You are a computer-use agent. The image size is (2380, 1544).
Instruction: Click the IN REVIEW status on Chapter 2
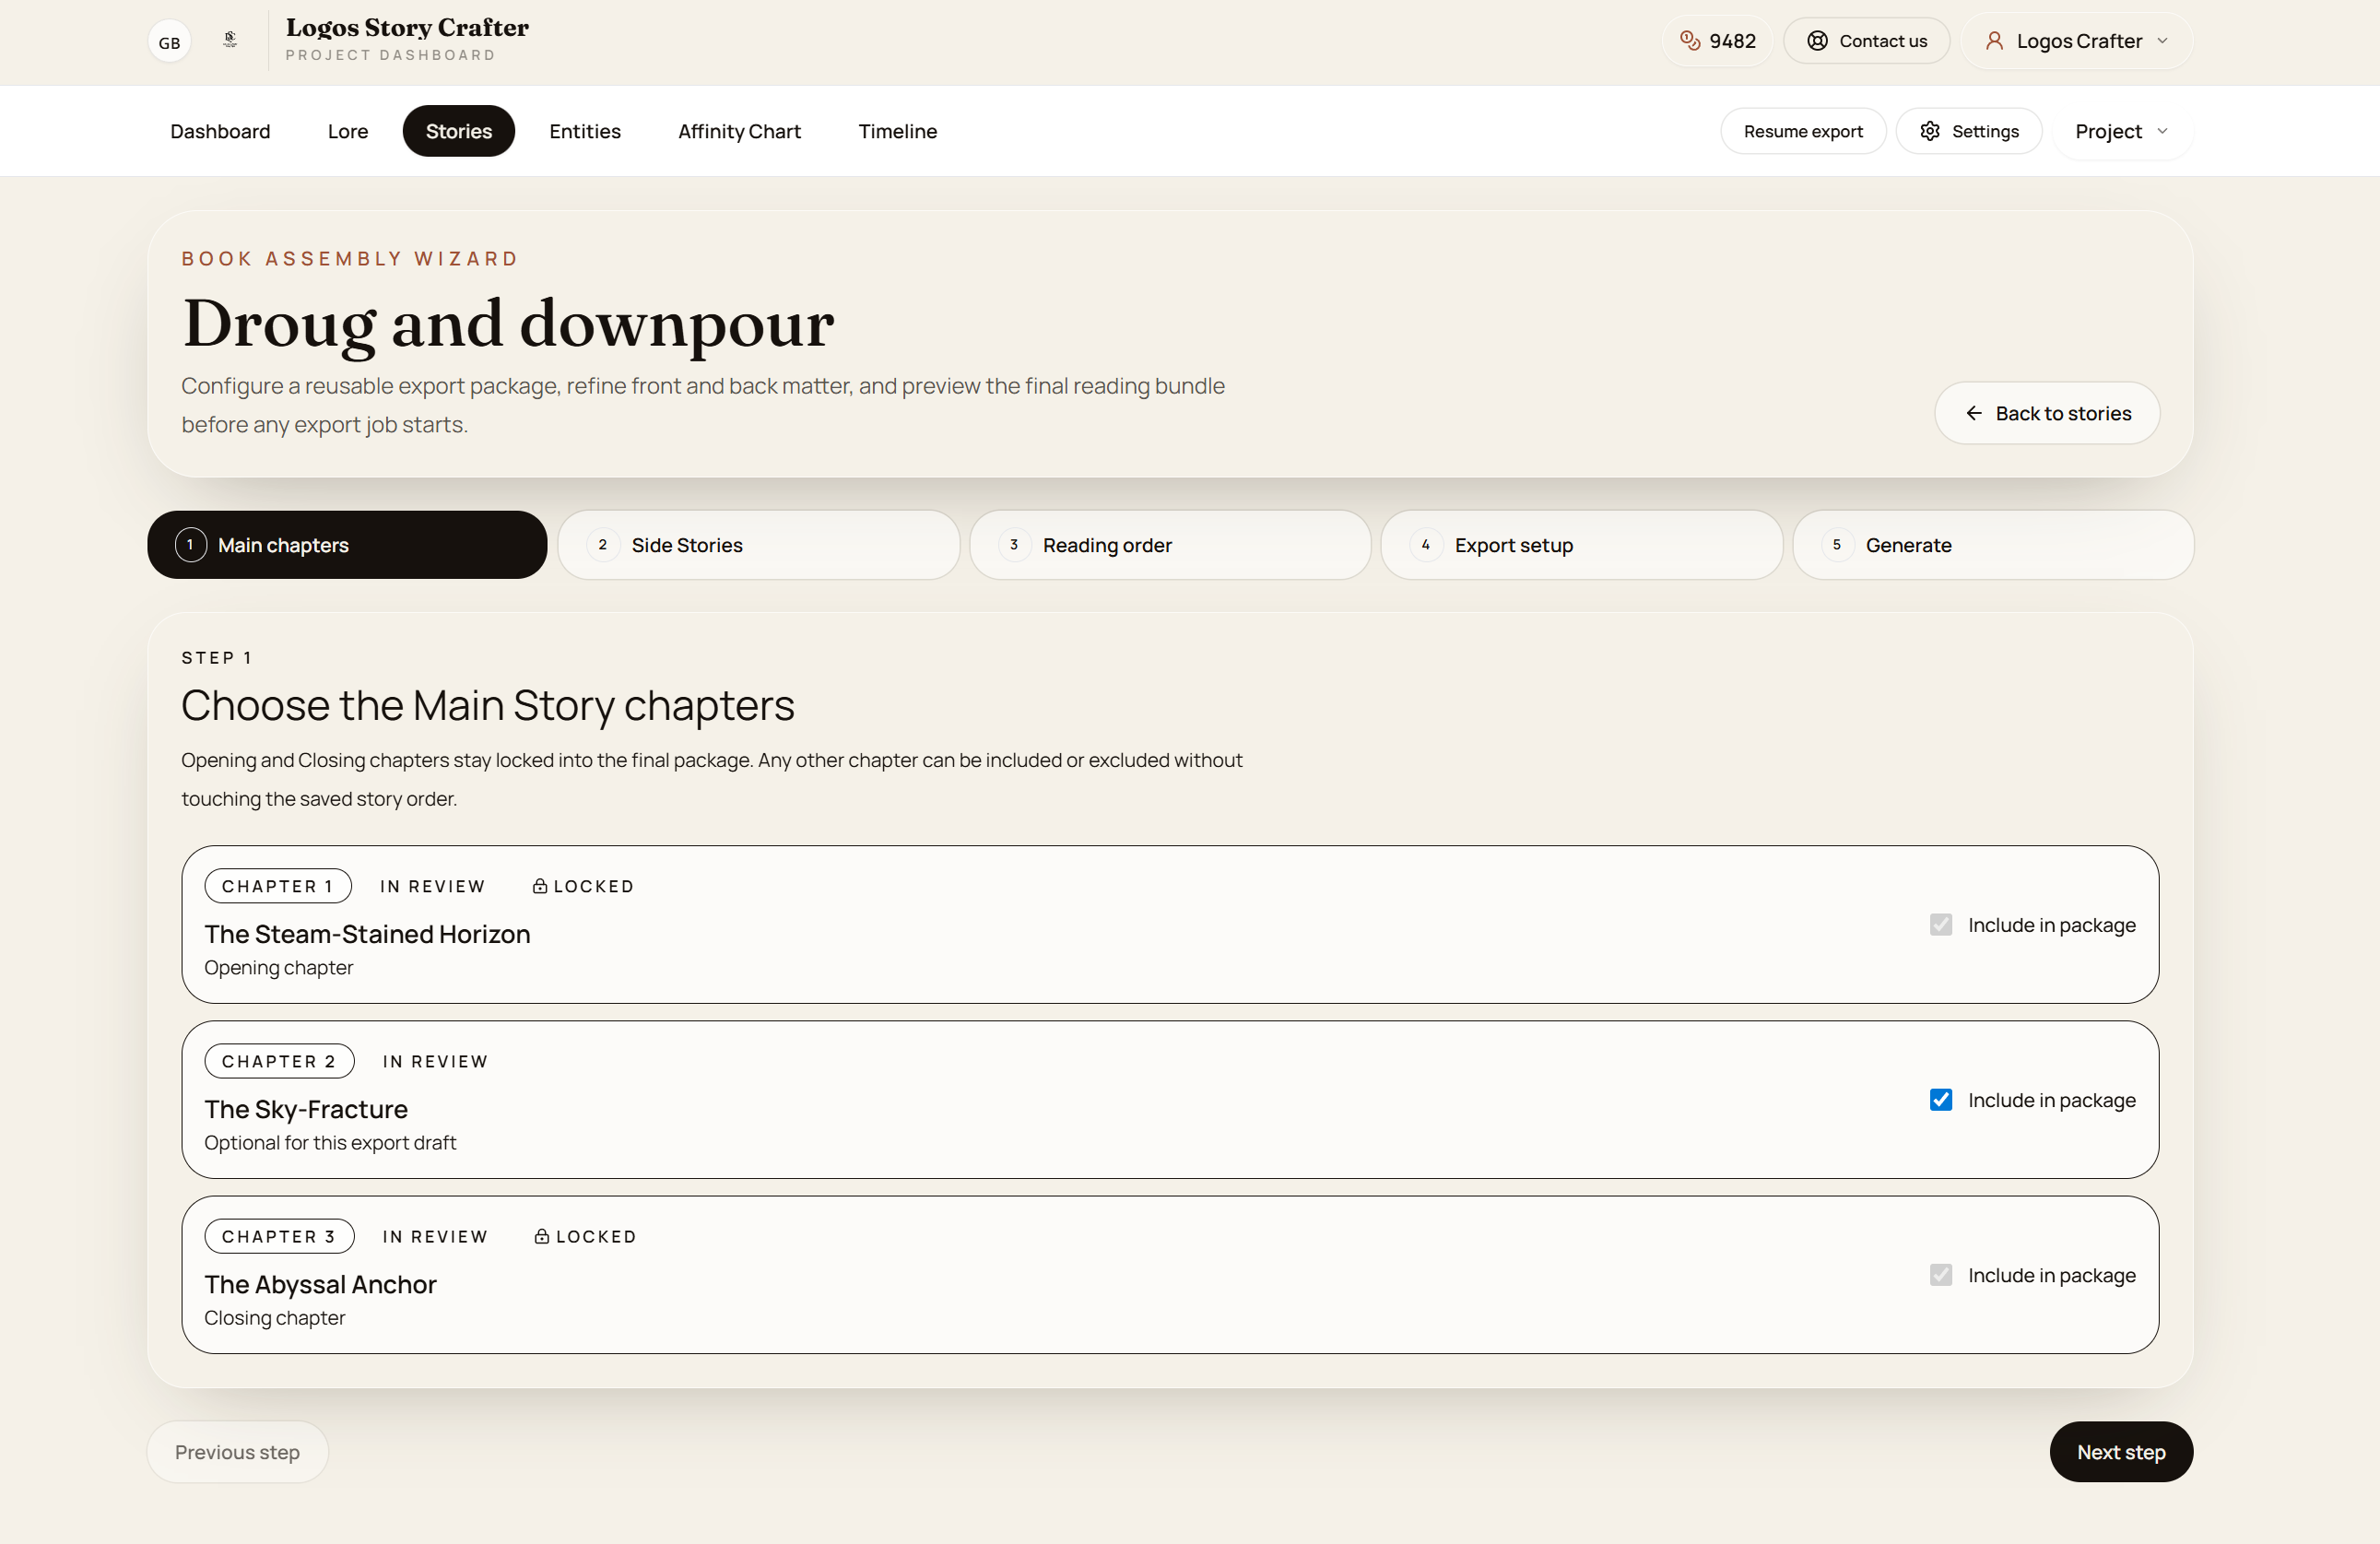(x=435, y=1061)
